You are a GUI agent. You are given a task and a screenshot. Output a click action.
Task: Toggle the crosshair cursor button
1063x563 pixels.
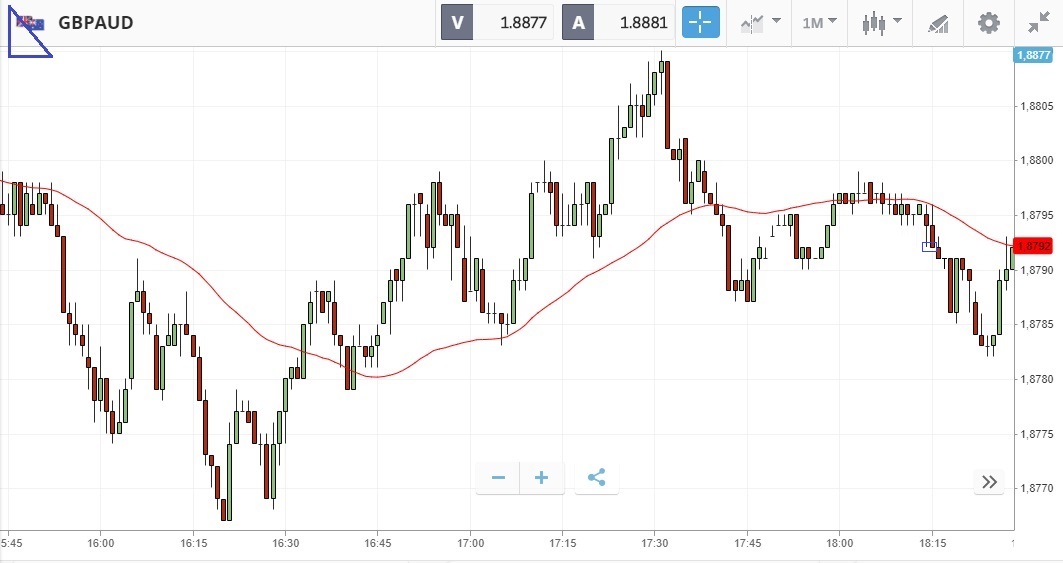click(701, 22)
